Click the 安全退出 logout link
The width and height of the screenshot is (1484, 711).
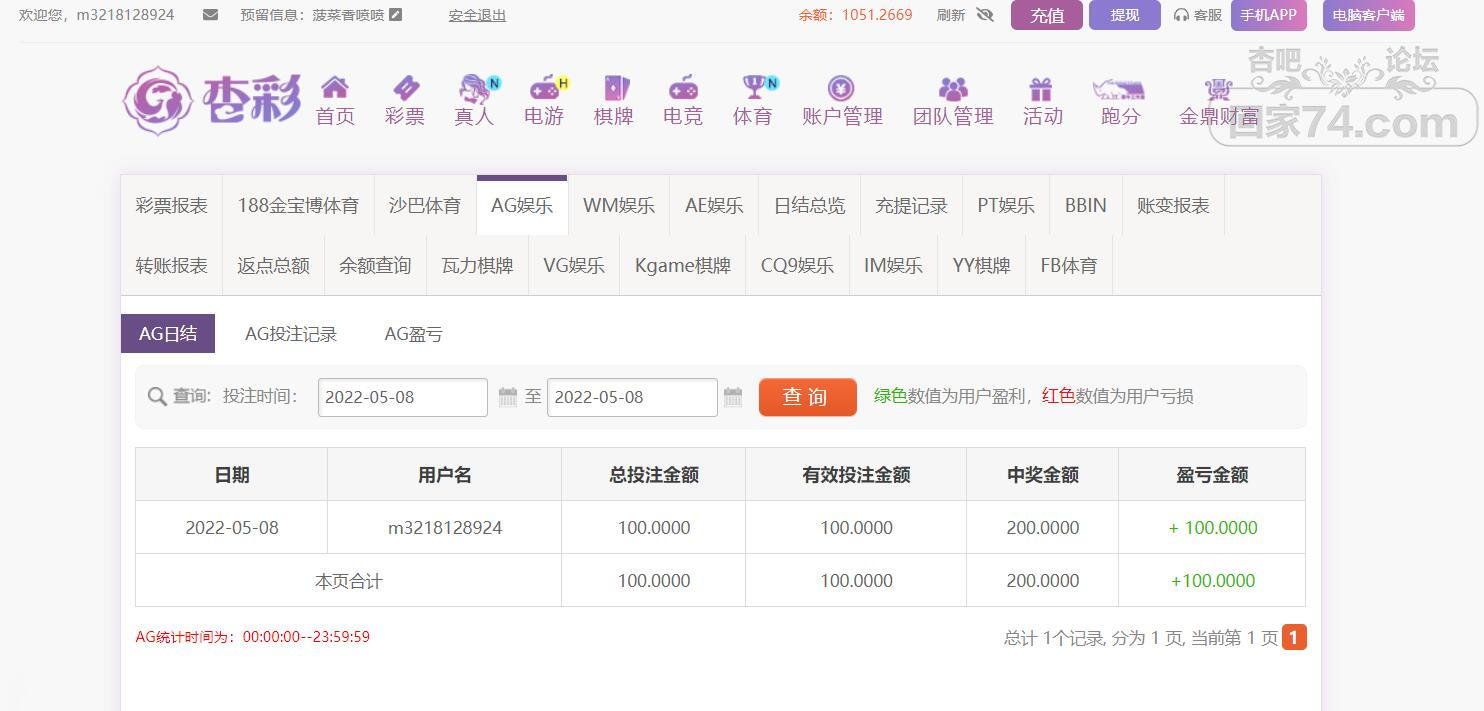click(477, 15)
